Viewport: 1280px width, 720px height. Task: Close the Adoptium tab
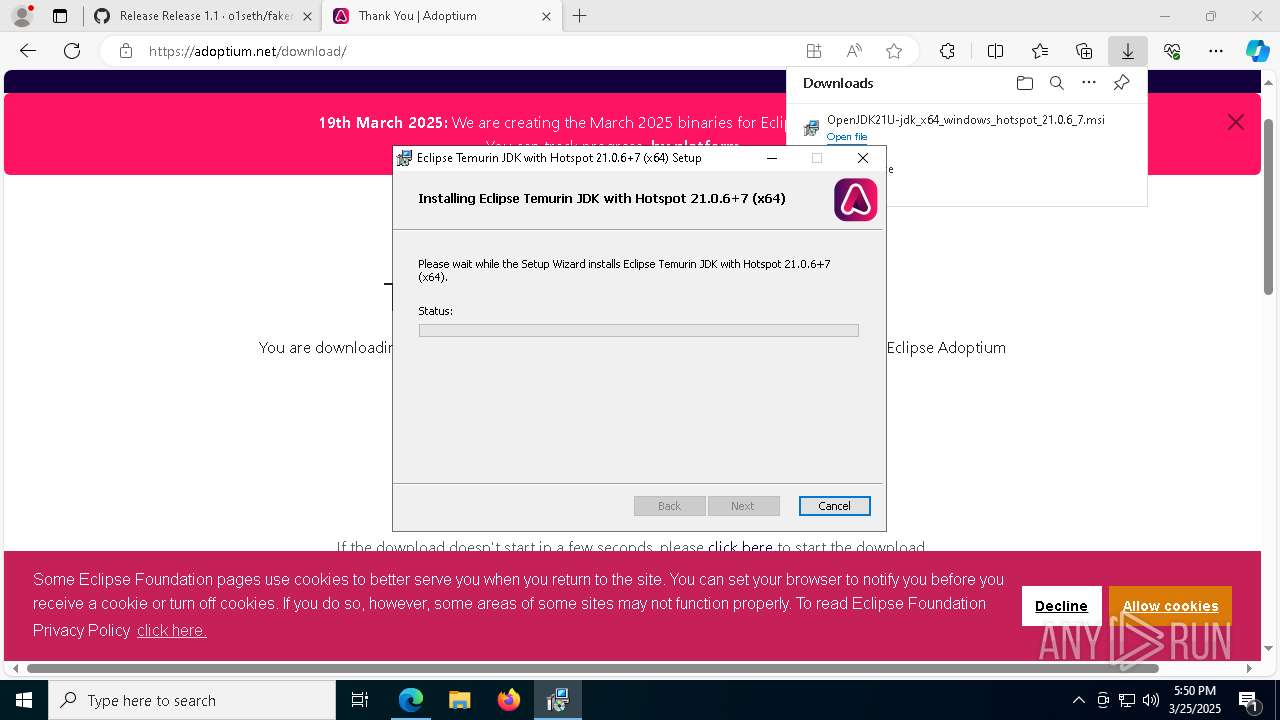(x=546, y=16)
